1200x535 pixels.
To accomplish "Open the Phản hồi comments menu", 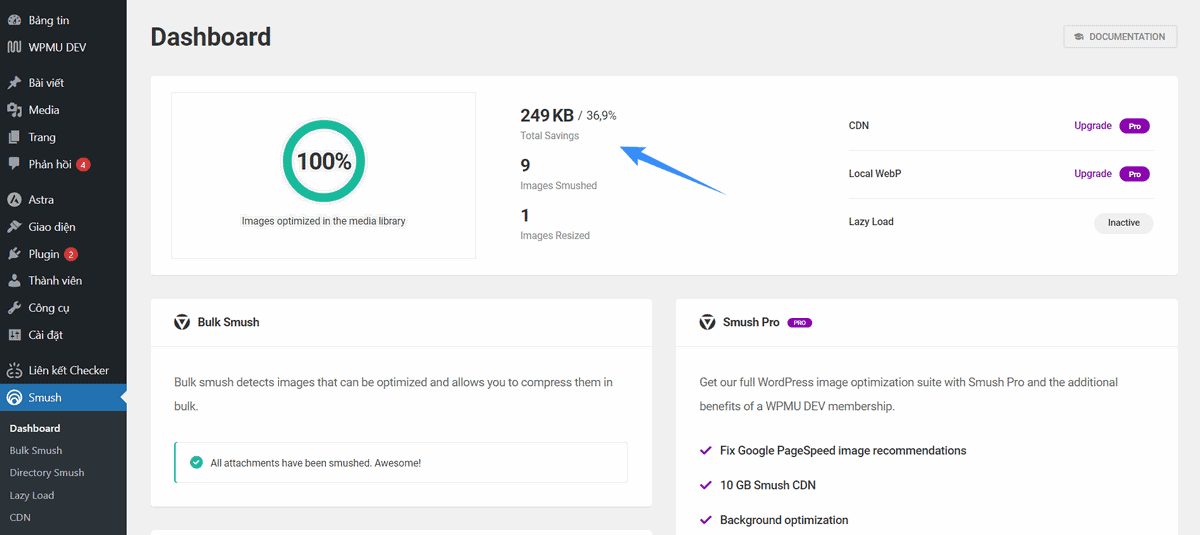I will (63, 164).
